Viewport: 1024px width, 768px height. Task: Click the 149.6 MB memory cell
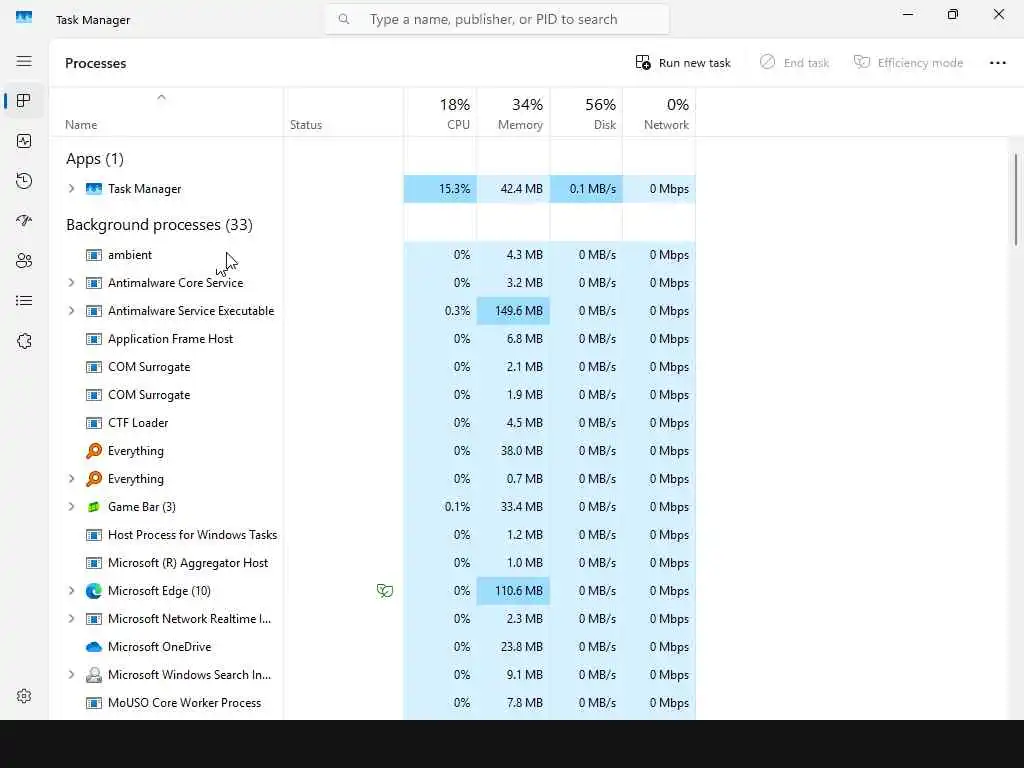[x=513, y=311]
